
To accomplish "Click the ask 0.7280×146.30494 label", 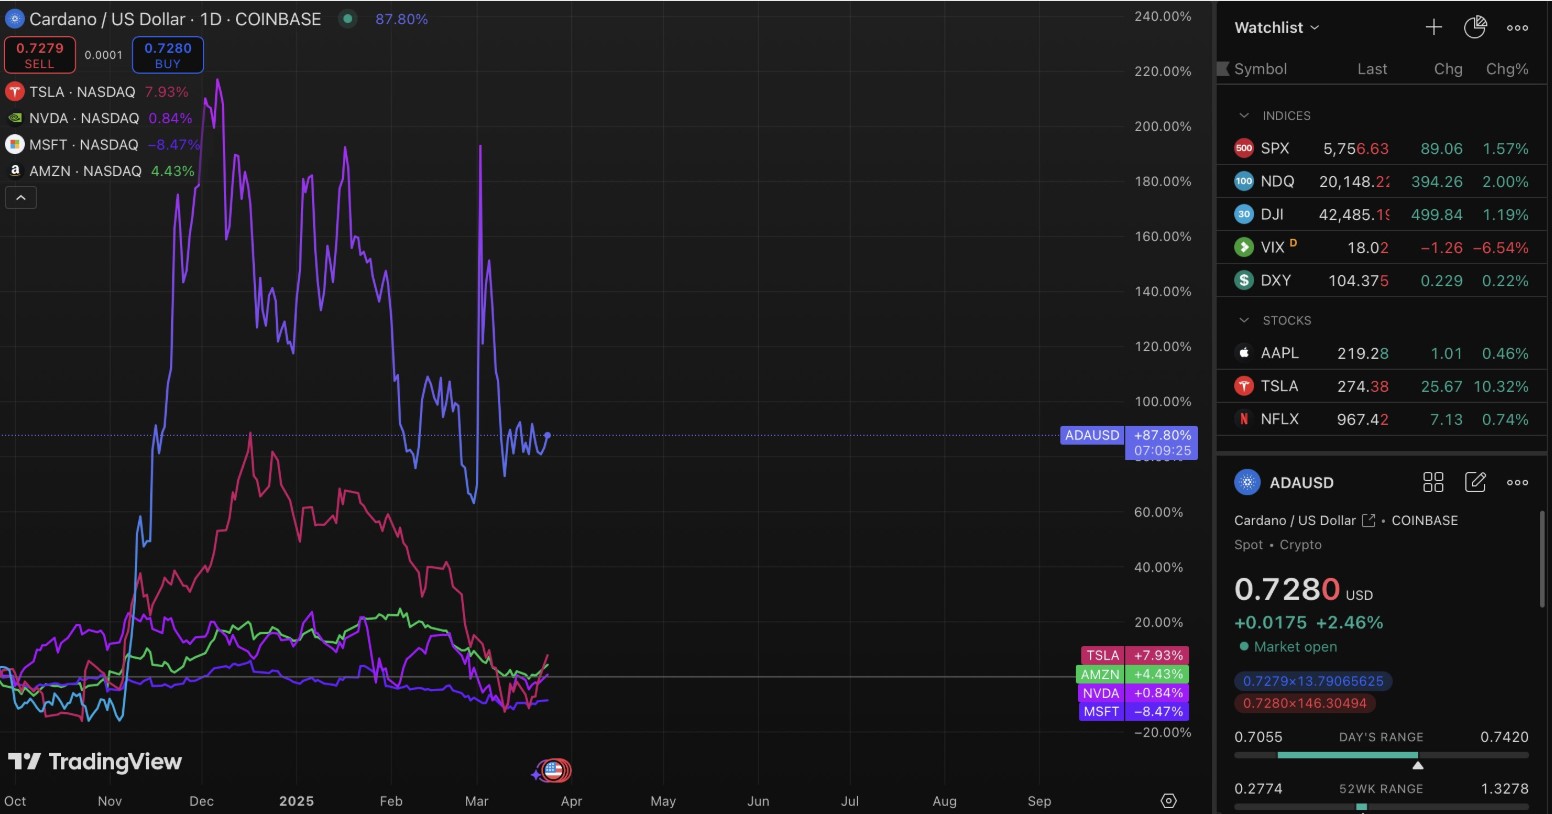I will [x=1305, y=703].
